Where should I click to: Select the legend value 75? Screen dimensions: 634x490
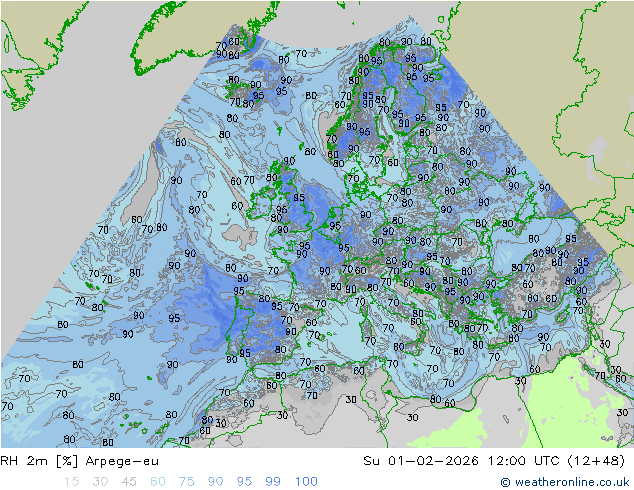click(186, 482)
